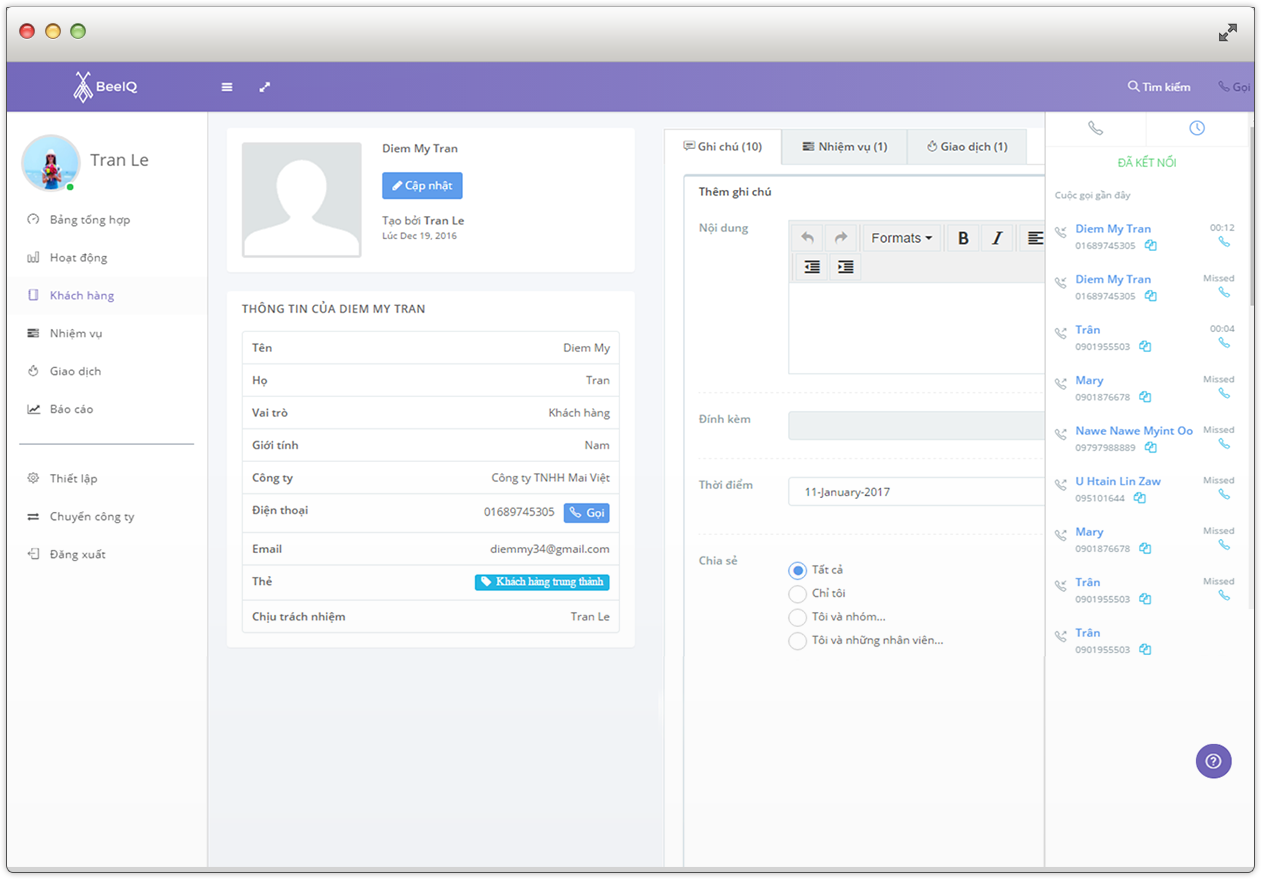1261x879 pixels.
Task: Toggle bold formatting in note editor
Action: [x=963, y=238]
